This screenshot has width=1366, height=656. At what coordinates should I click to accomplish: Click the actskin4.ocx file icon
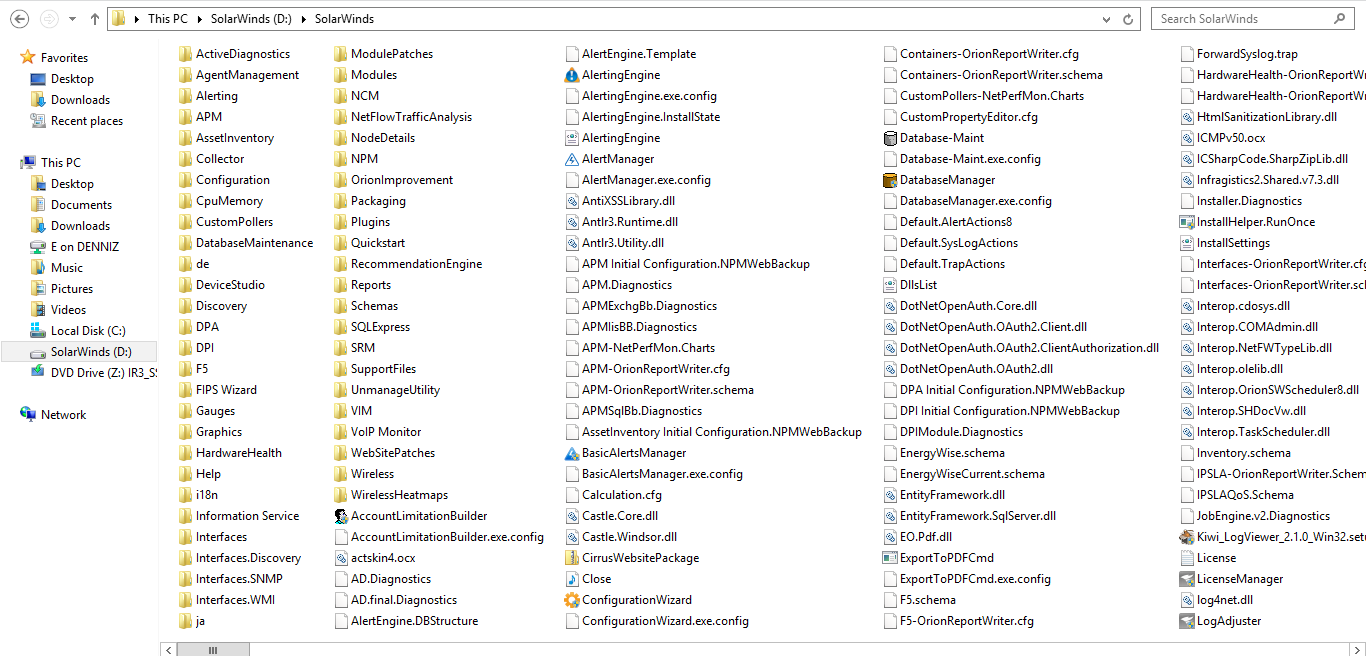341,558
